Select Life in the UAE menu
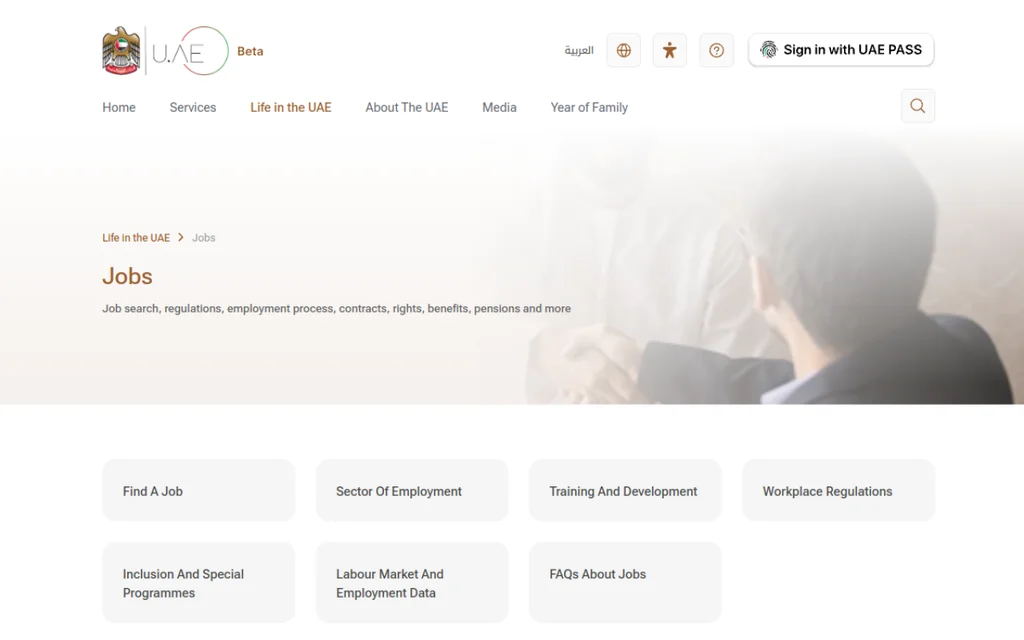1024x640 pixels. coord(291,107)
